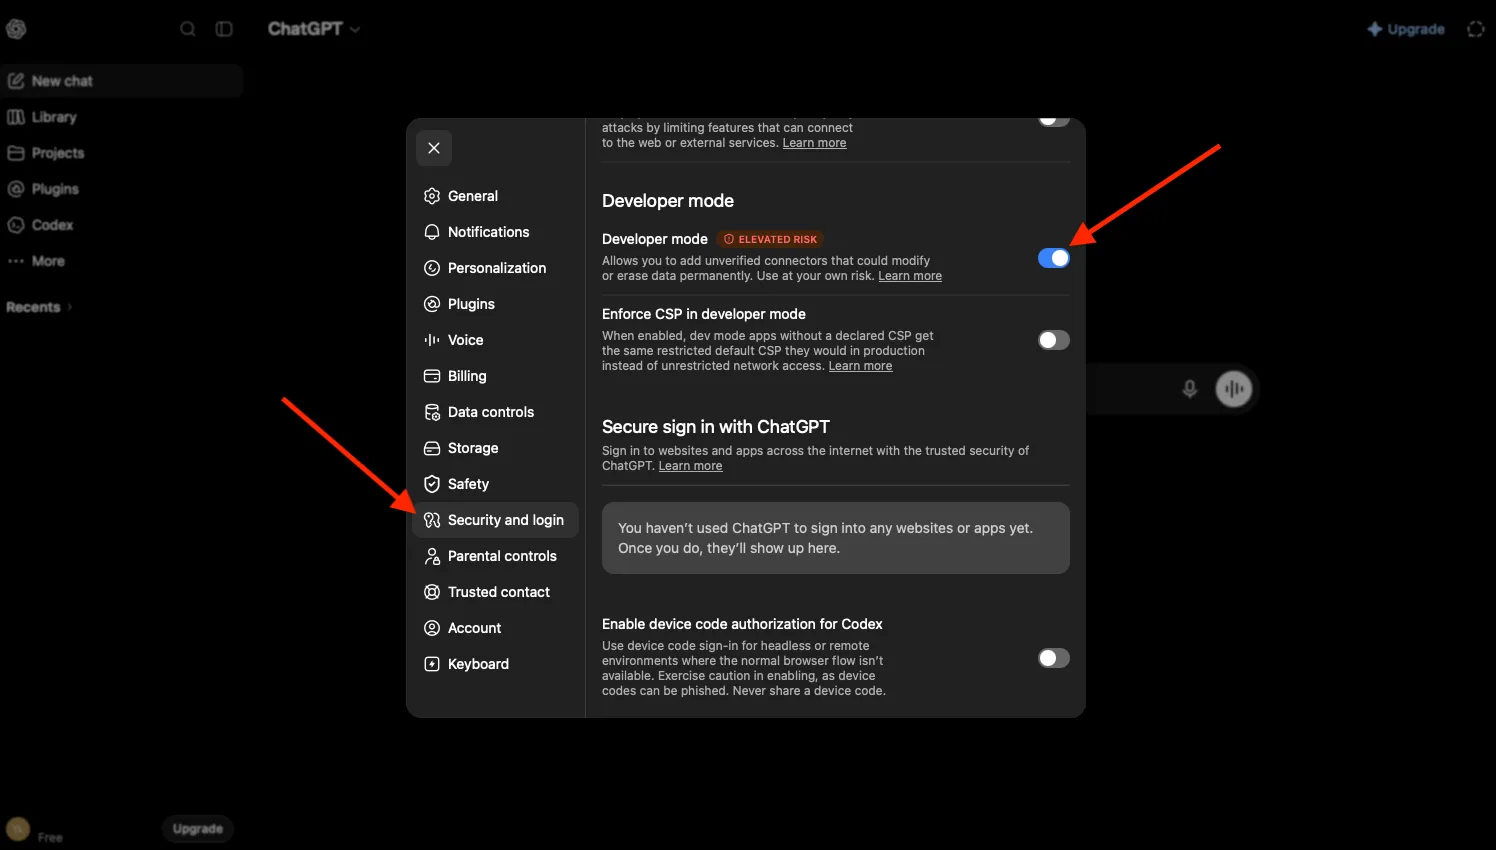Open Projects in the main sidebar
The image size is (1496, 850).
(x=122, y=153)
